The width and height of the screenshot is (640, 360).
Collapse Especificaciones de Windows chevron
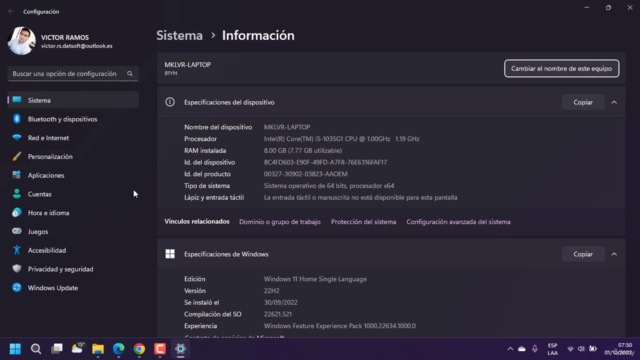614,254
